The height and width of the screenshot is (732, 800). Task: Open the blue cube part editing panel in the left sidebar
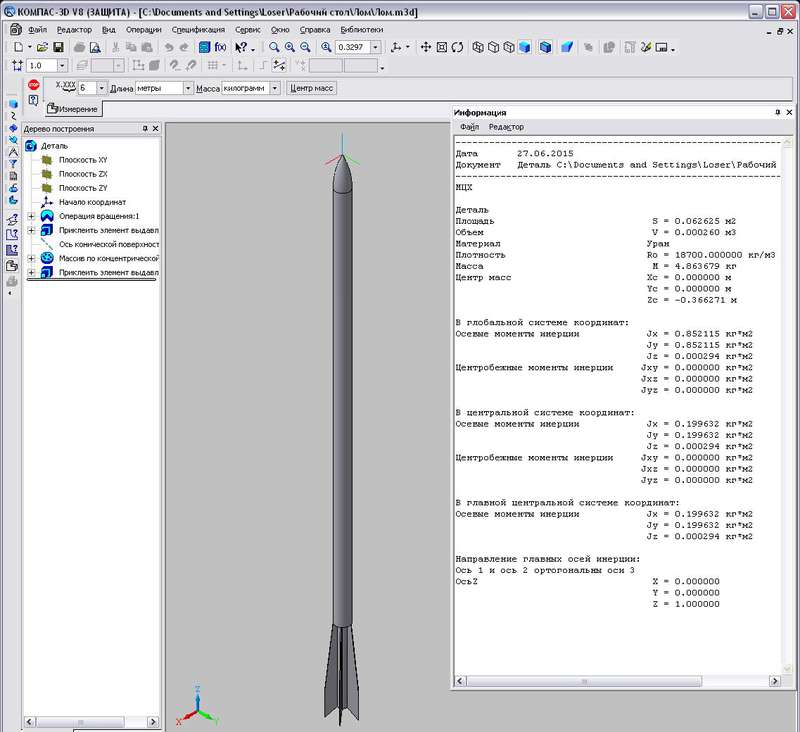click(13, 104)
